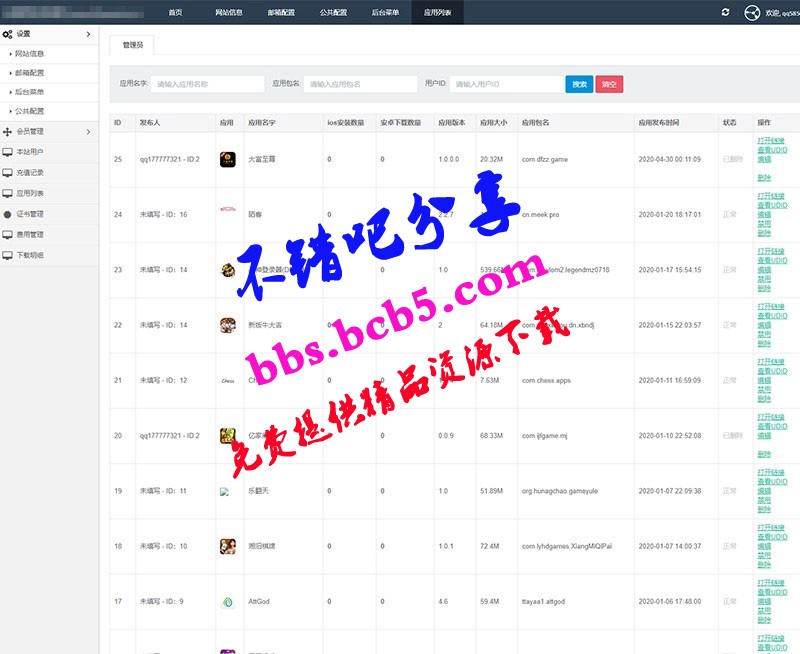This screenshot has width=800, height=654.
Task: Click 查看UDID link for app ID 25
Action: click(771, 150)
